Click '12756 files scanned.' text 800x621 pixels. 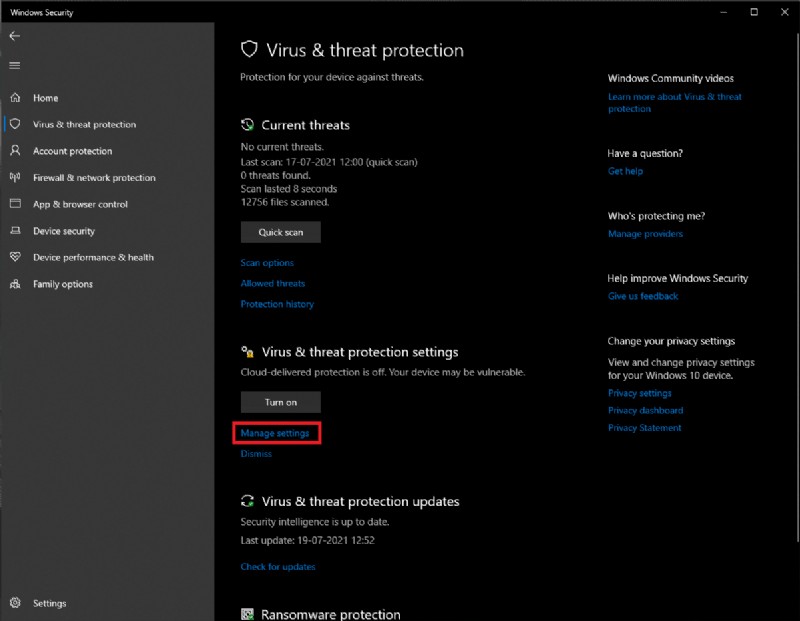(285, 202)
